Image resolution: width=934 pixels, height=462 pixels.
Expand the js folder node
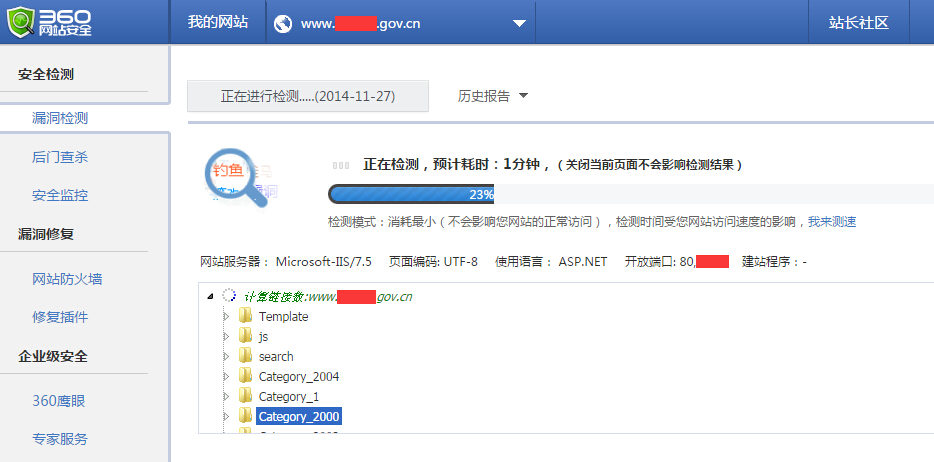pos(226,336)
